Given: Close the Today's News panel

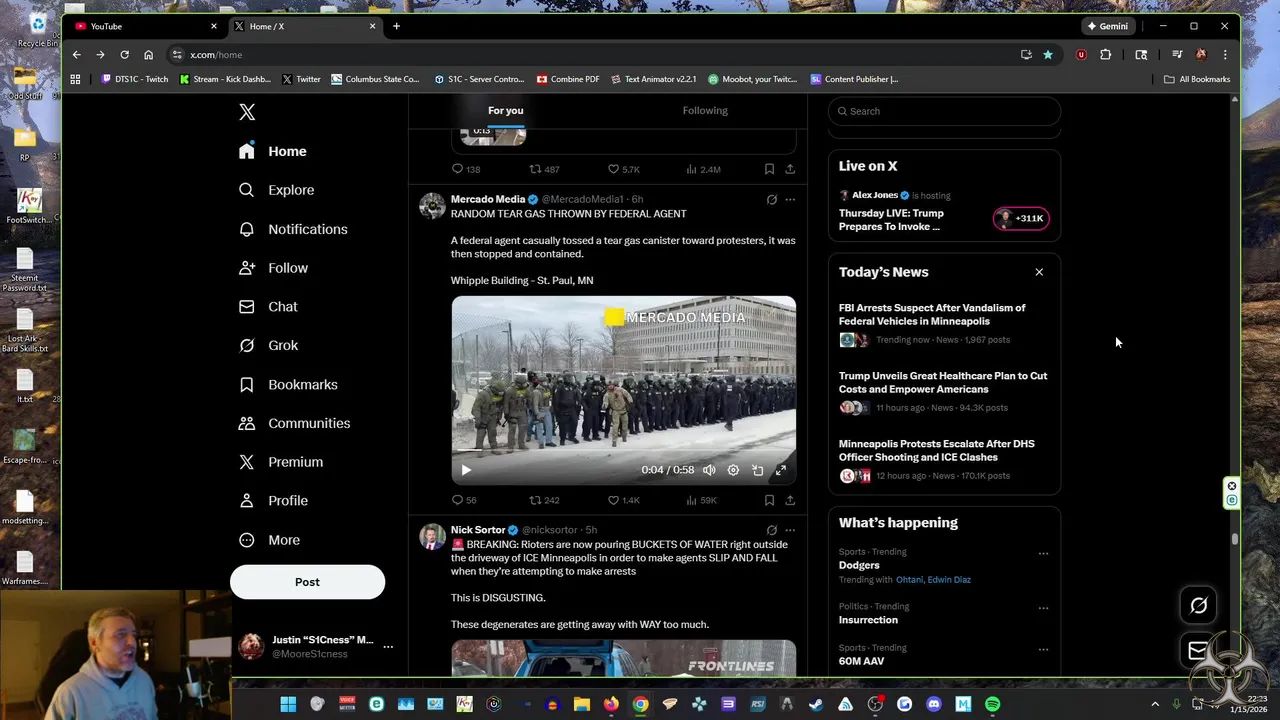Looking at the screenshot, I should [1039, 272].
